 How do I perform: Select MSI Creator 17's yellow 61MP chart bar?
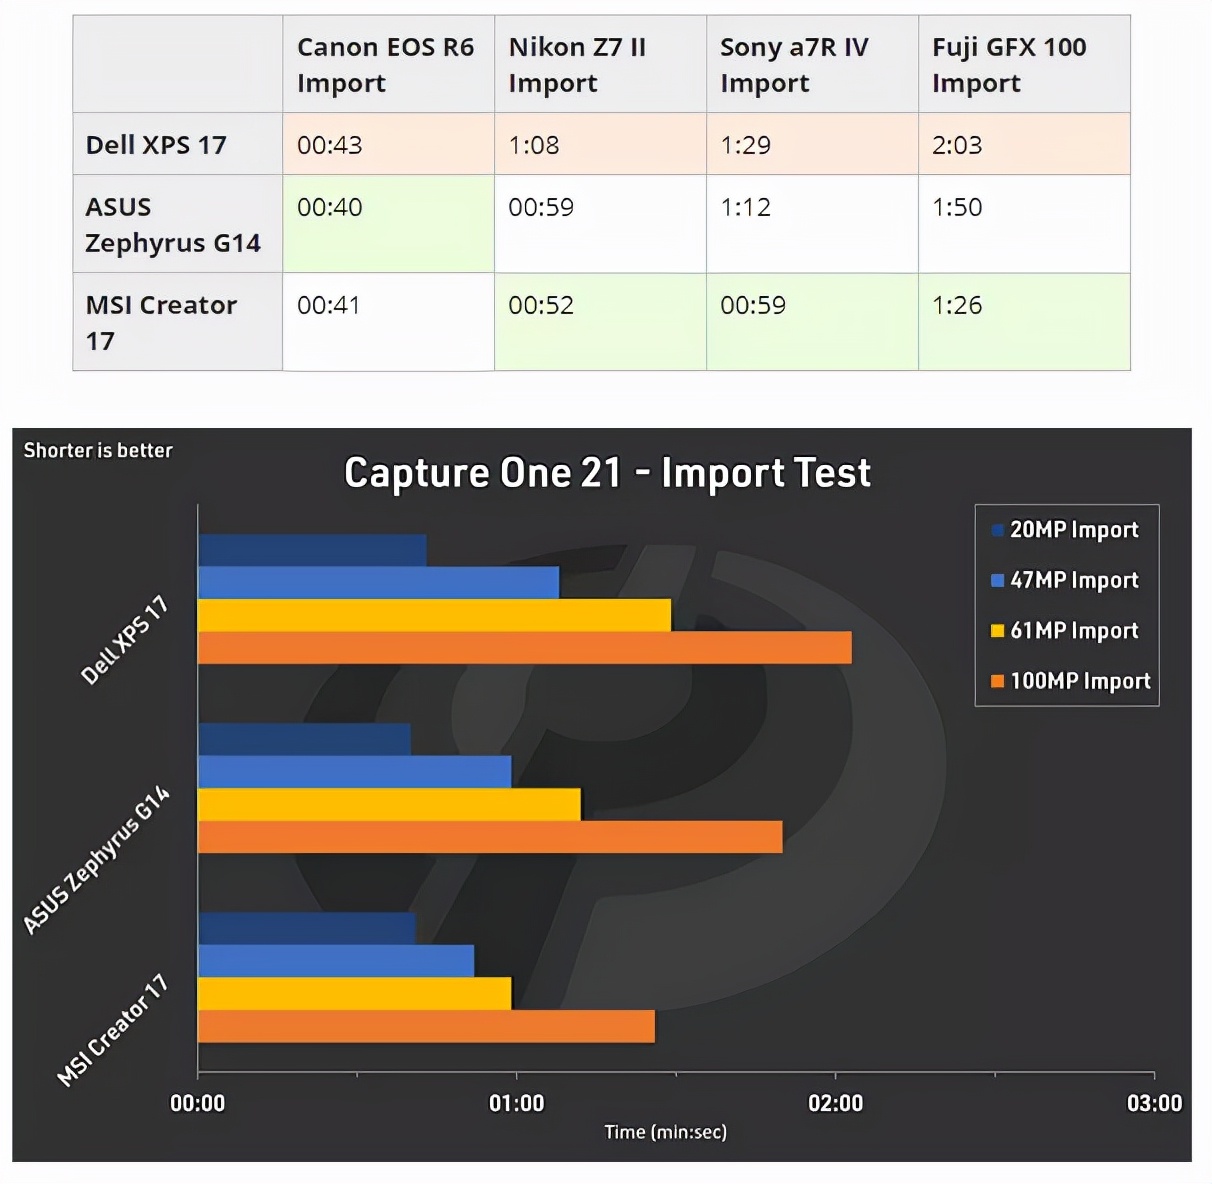pos(354,993)
